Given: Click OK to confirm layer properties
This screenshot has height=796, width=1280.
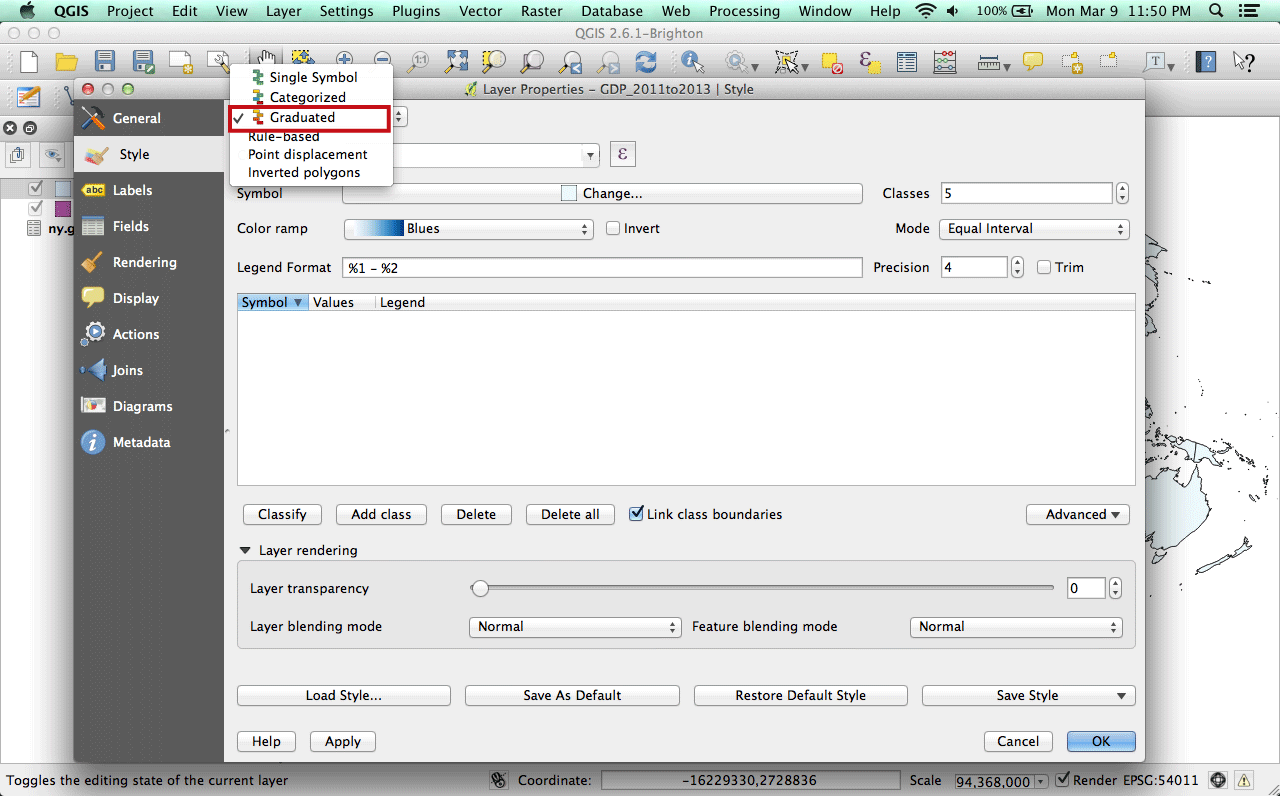Looking at the screenshot, I should pos(1101,741).
